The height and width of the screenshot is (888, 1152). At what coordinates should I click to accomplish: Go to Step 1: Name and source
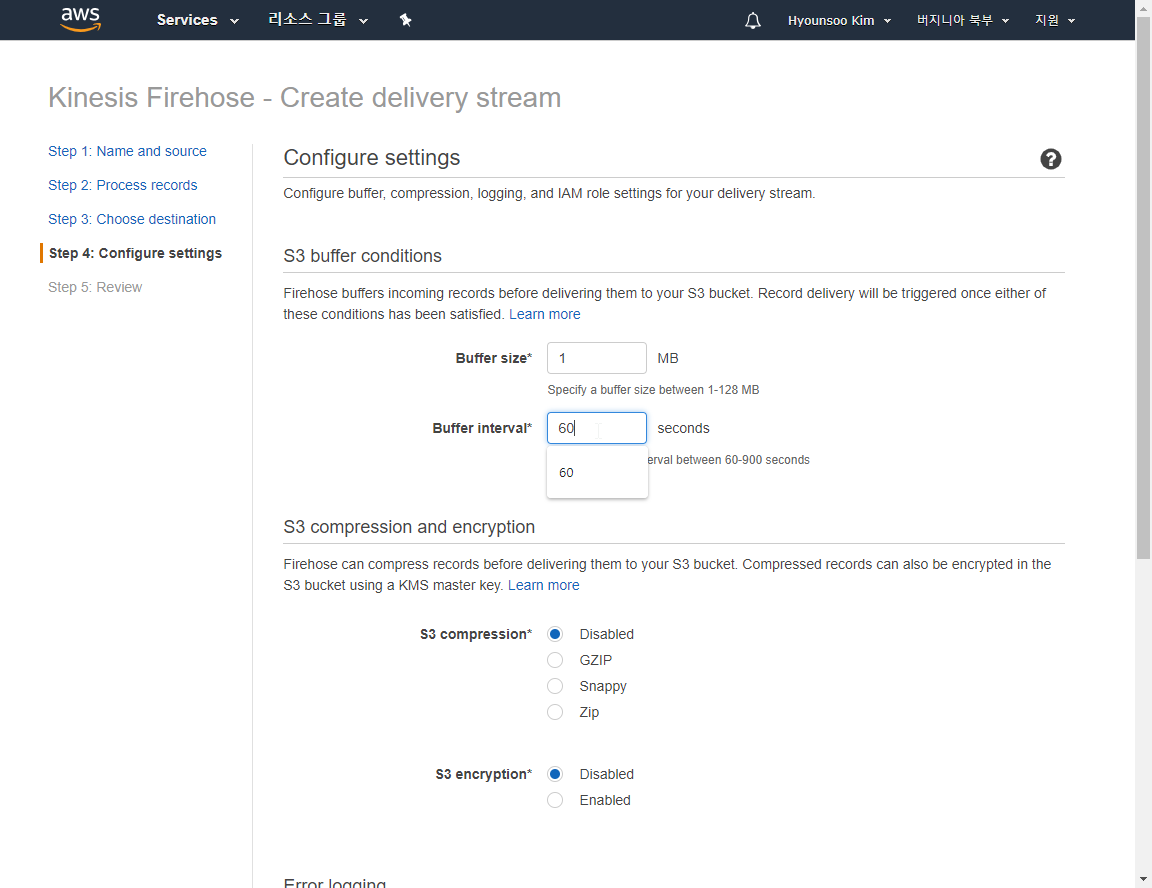[x=127, y=151]
